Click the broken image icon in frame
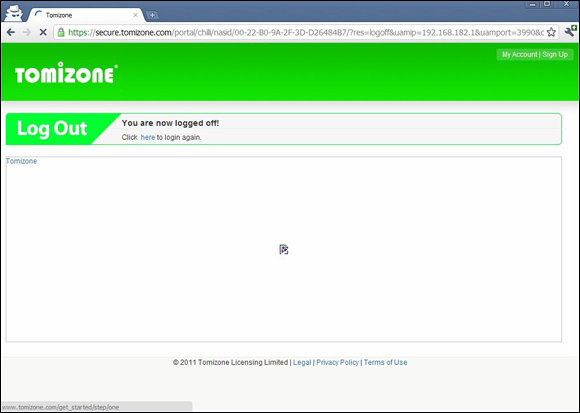 (x=284, y=250)
